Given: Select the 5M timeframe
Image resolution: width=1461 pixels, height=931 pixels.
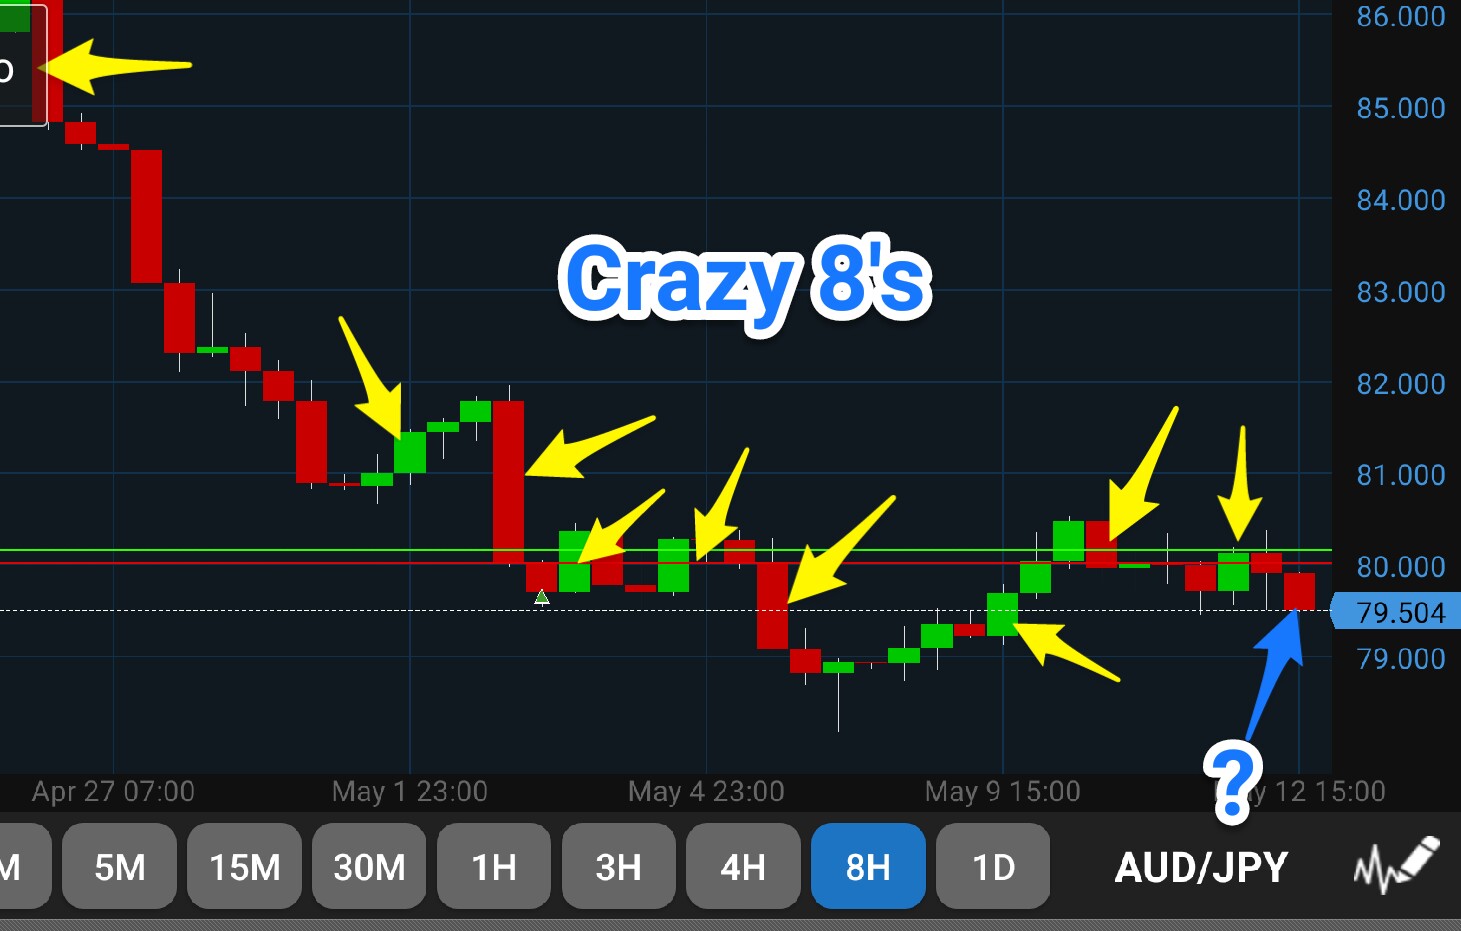Looking at the screenshot, I should pos(120,866).
